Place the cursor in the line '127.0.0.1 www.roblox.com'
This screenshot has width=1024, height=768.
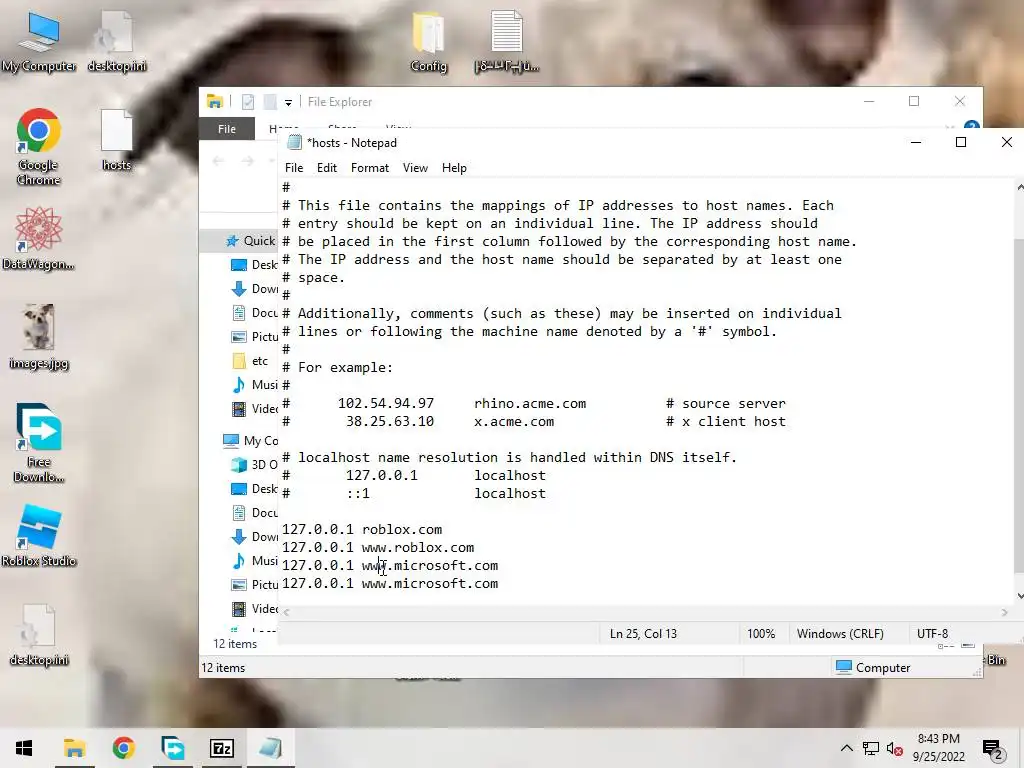(x=378, y=547)
